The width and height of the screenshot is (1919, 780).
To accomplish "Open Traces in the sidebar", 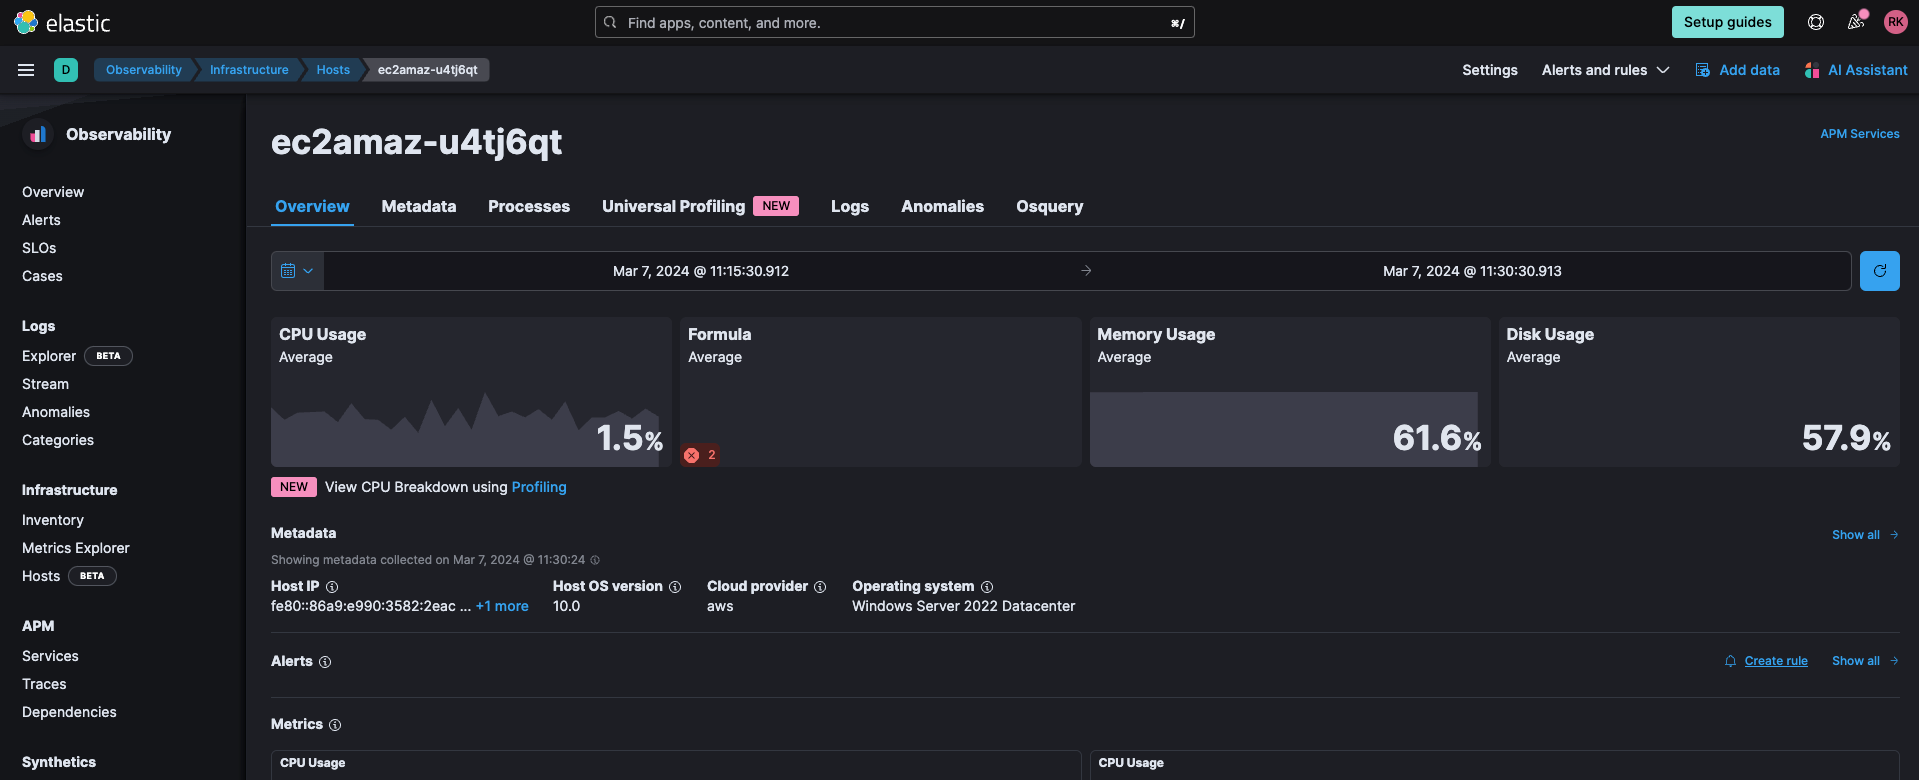I will (44, 684).
